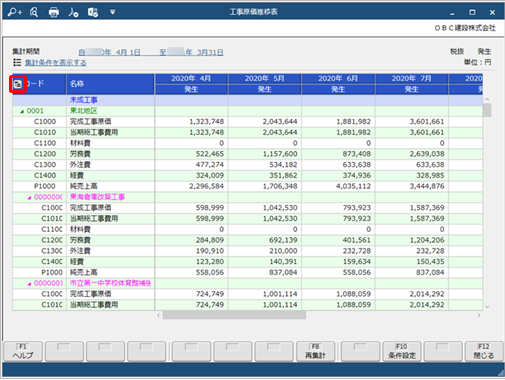The width and height of the screenshot is (505, 380).
Task: Collapse the 0001 東北地区 tree node
Action: (x=22, y=111)
